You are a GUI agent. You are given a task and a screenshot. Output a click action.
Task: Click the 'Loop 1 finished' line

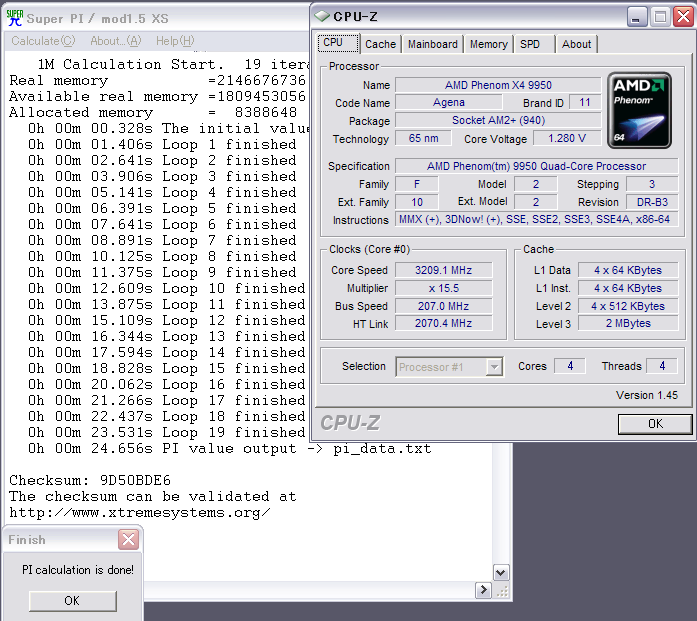click(162, 144)
